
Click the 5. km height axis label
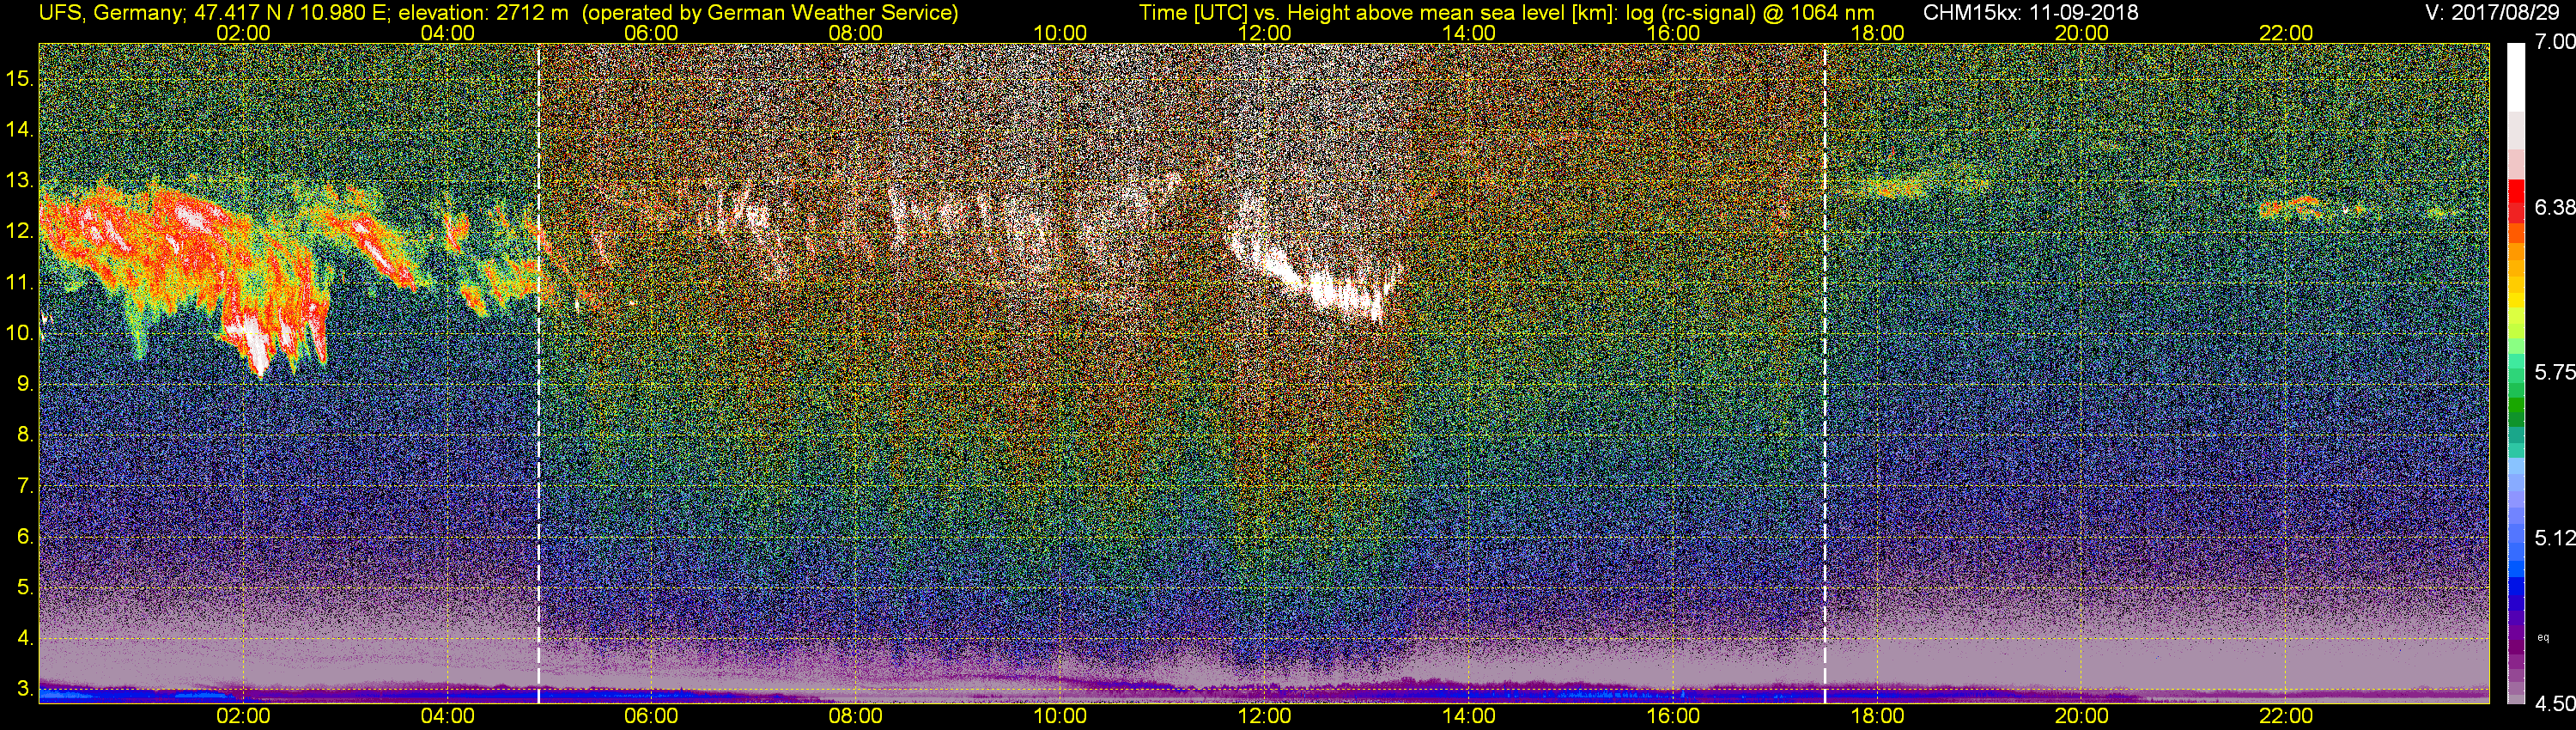tap(25, 588)
